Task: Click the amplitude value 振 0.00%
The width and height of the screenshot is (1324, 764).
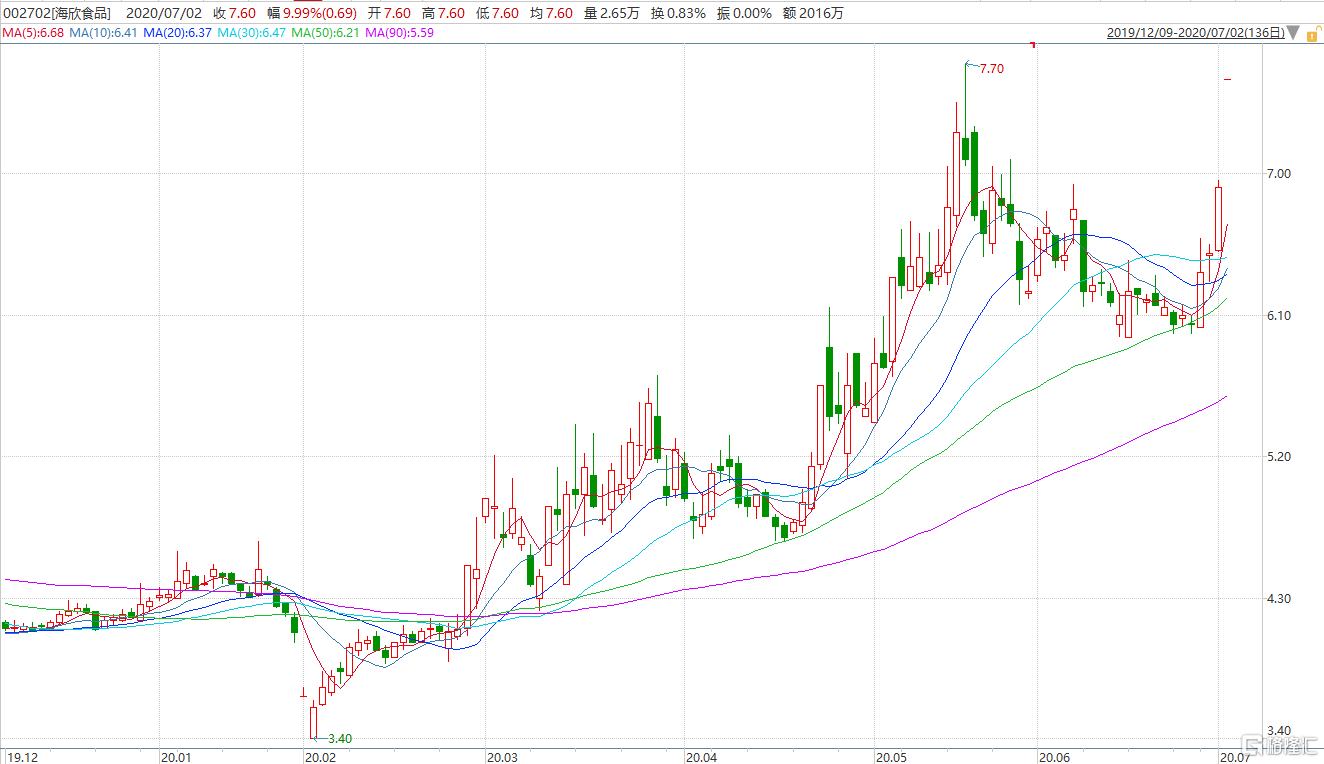Action: click(744, 13)
